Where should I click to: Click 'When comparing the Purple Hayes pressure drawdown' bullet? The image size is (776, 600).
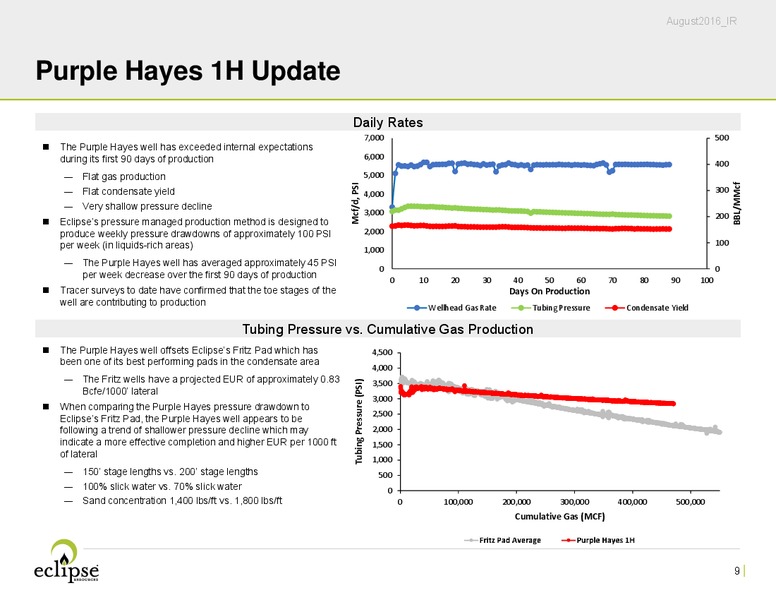pos(198,430)
